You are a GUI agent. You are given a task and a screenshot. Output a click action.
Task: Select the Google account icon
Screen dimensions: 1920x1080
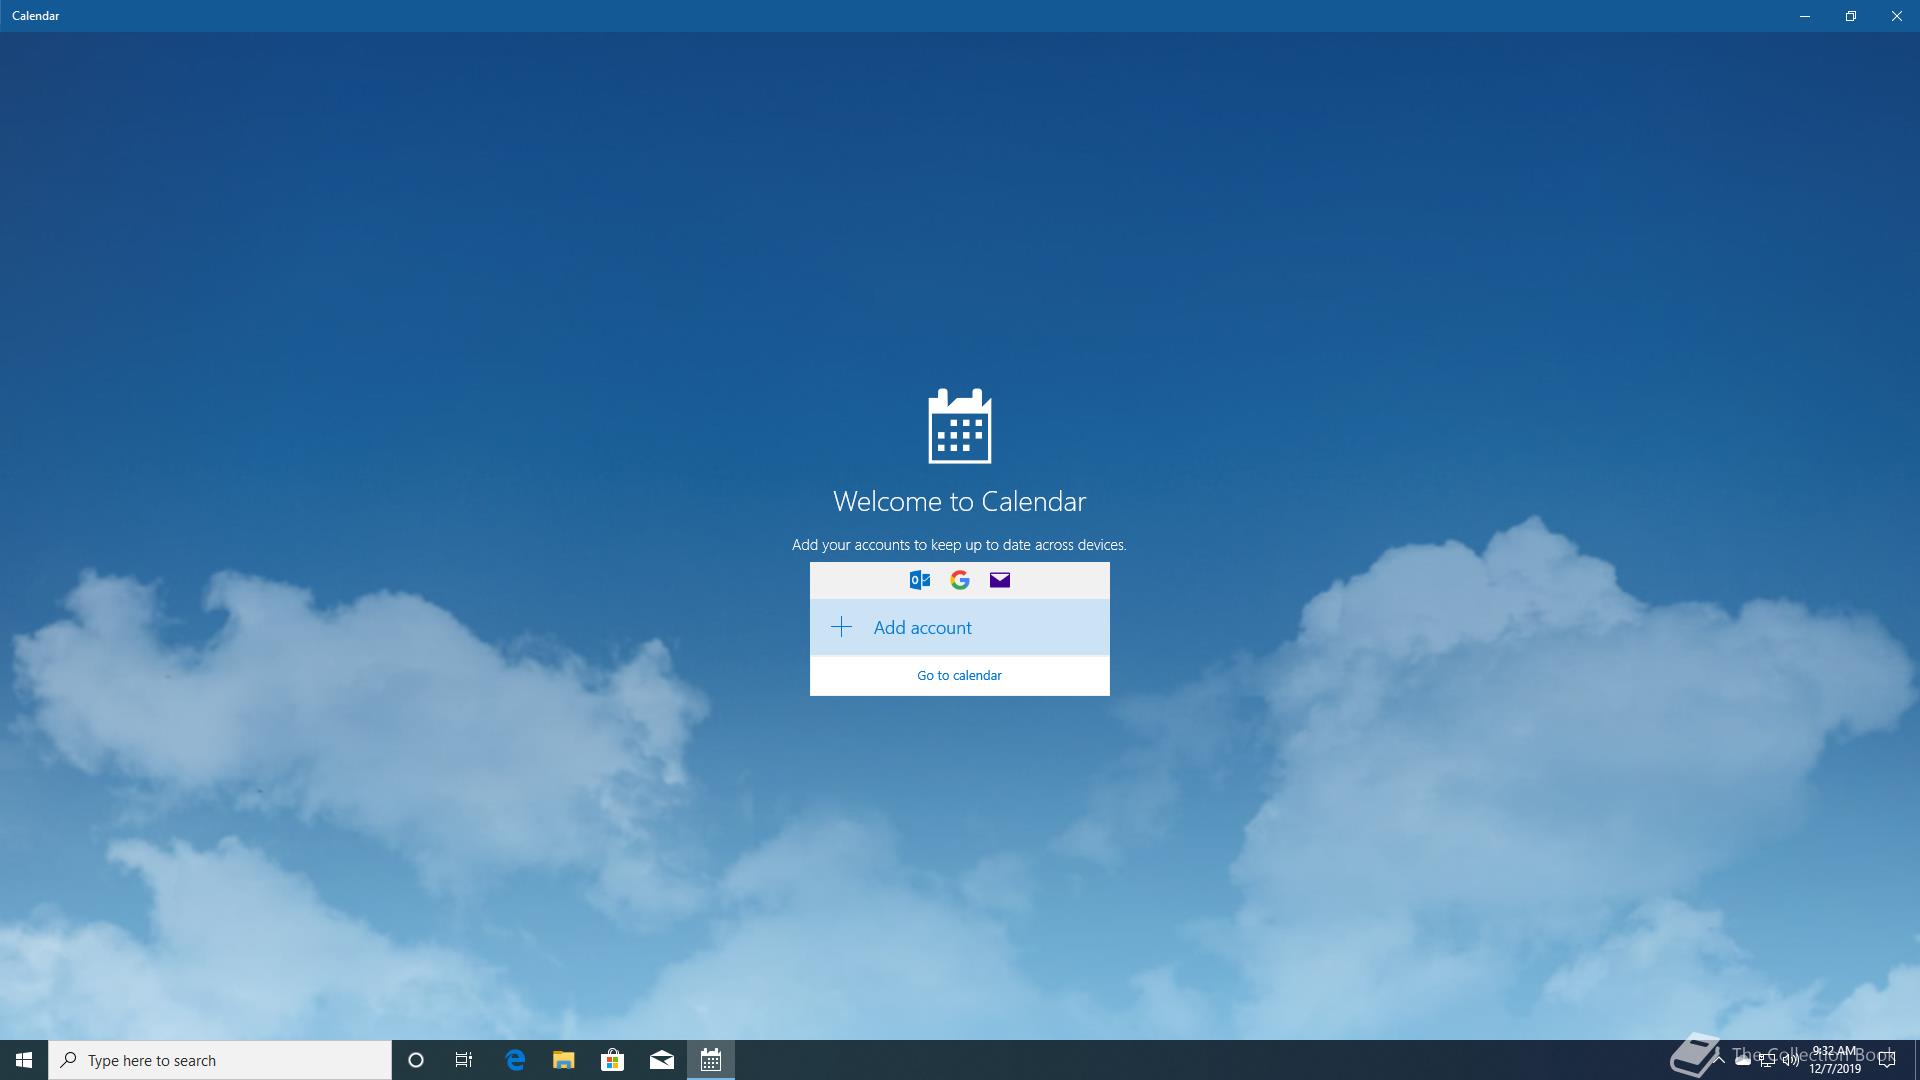[959, 580]
